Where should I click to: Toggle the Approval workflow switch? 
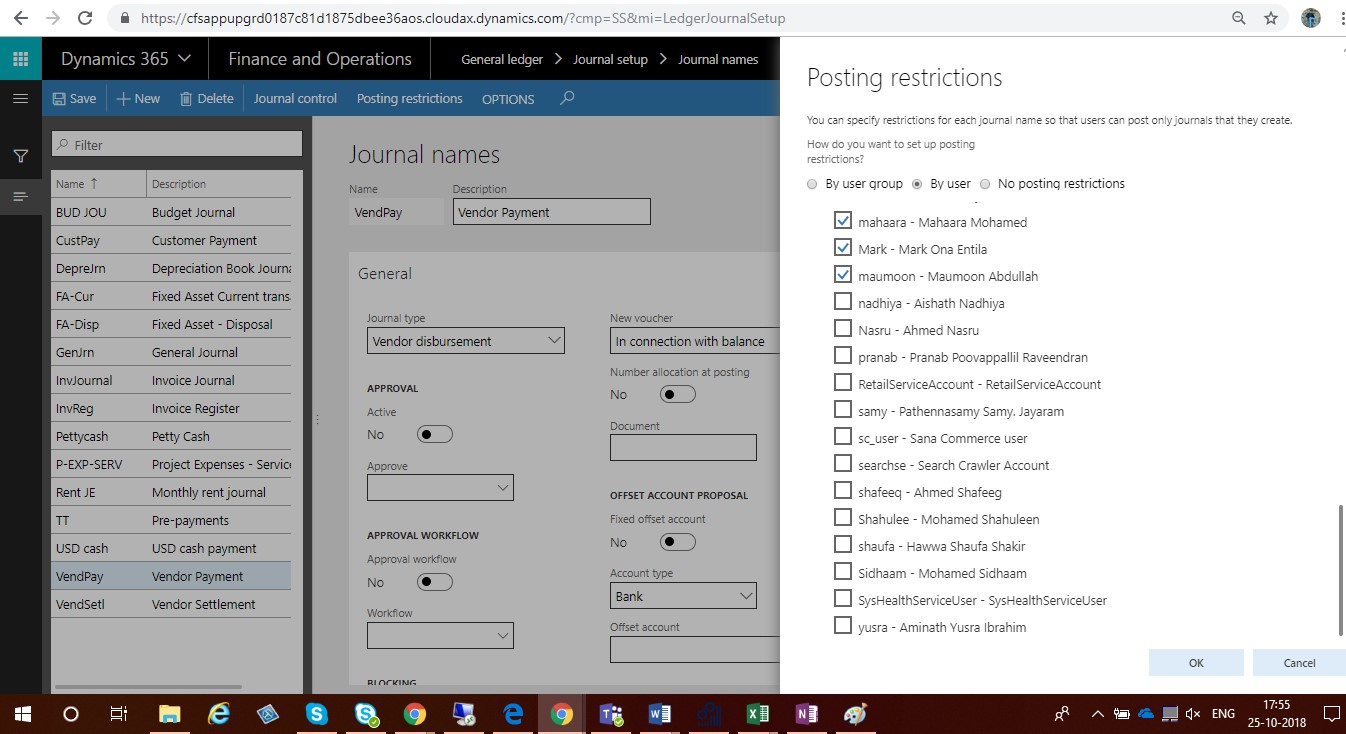click(x=435, y=581)
